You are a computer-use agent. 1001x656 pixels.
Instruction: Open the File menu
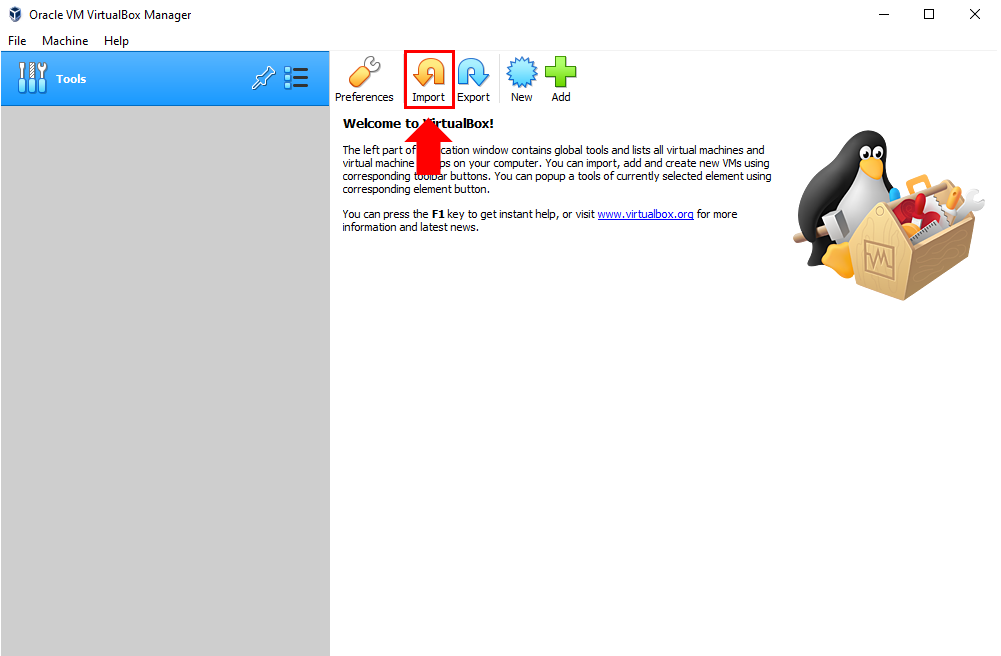tap(17, 41)
